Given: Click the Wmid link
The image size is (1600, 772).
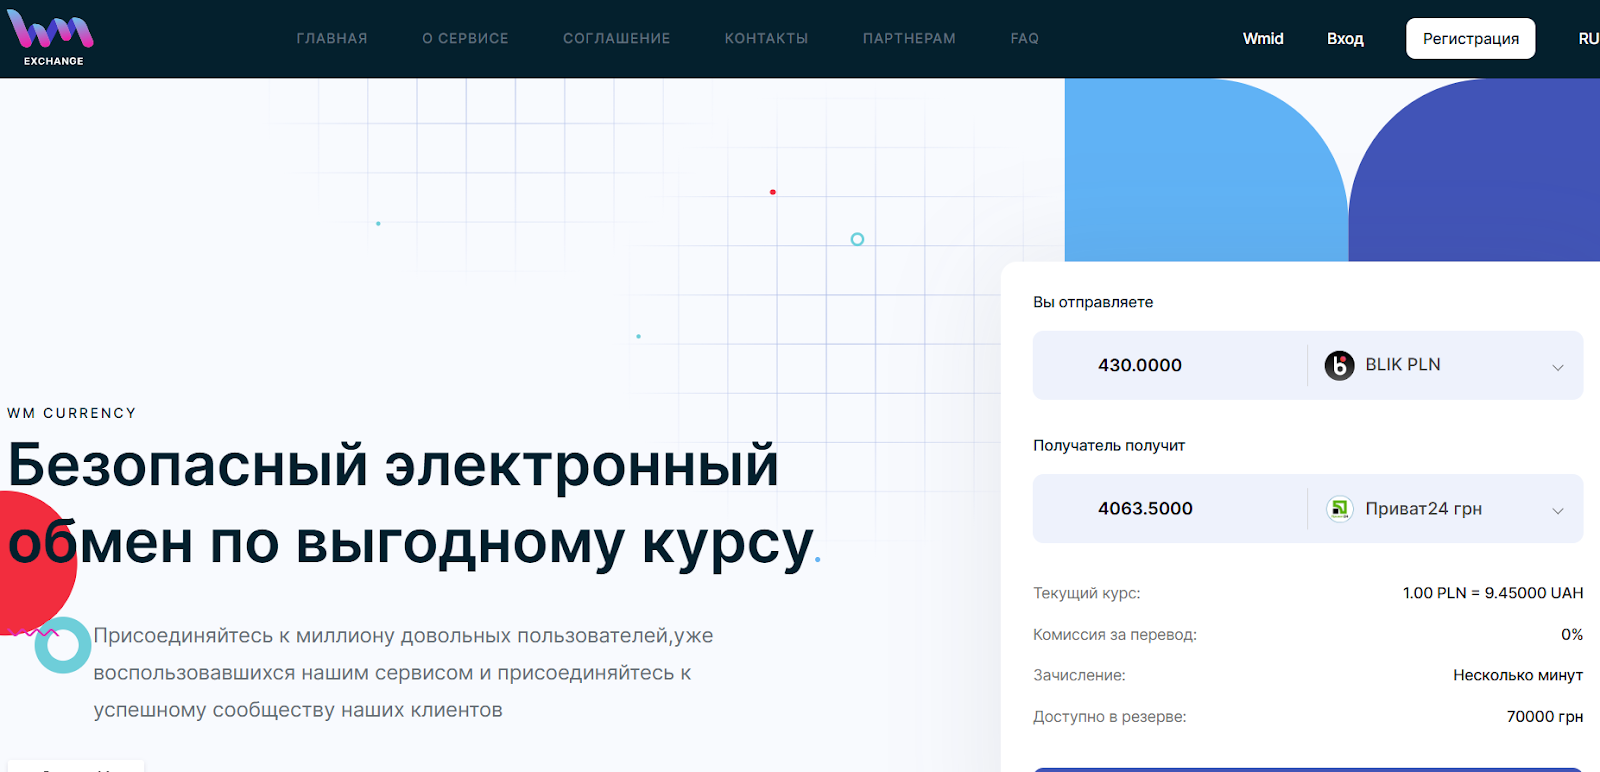Looking at the screenshot, I should point(1263,38).
